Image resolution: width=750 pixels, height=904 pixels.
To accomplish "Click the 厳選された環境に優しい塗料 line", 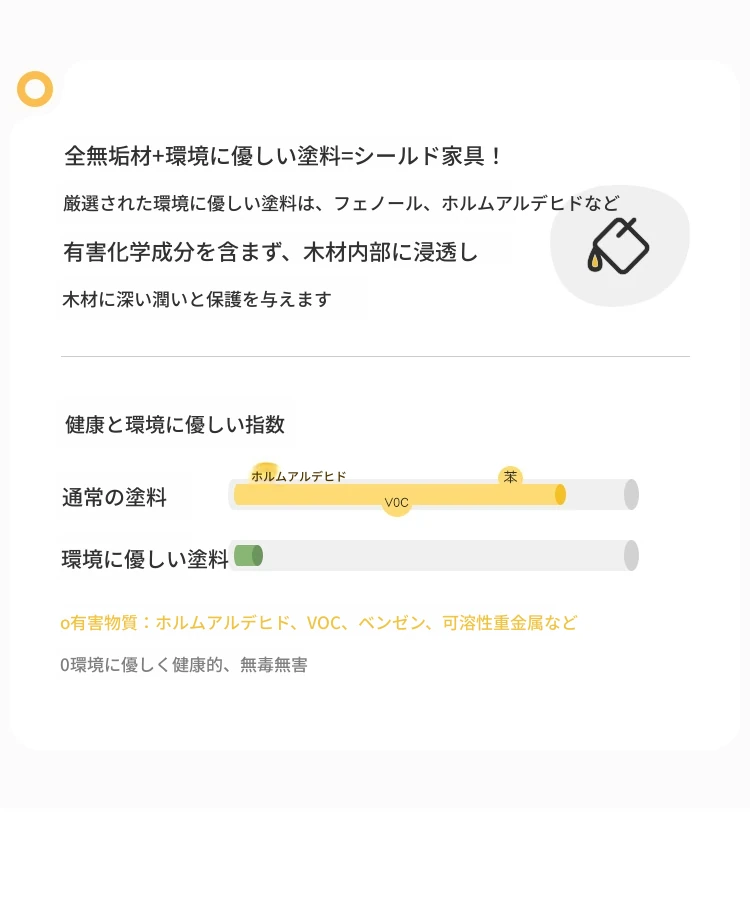I will pos(341,203).
